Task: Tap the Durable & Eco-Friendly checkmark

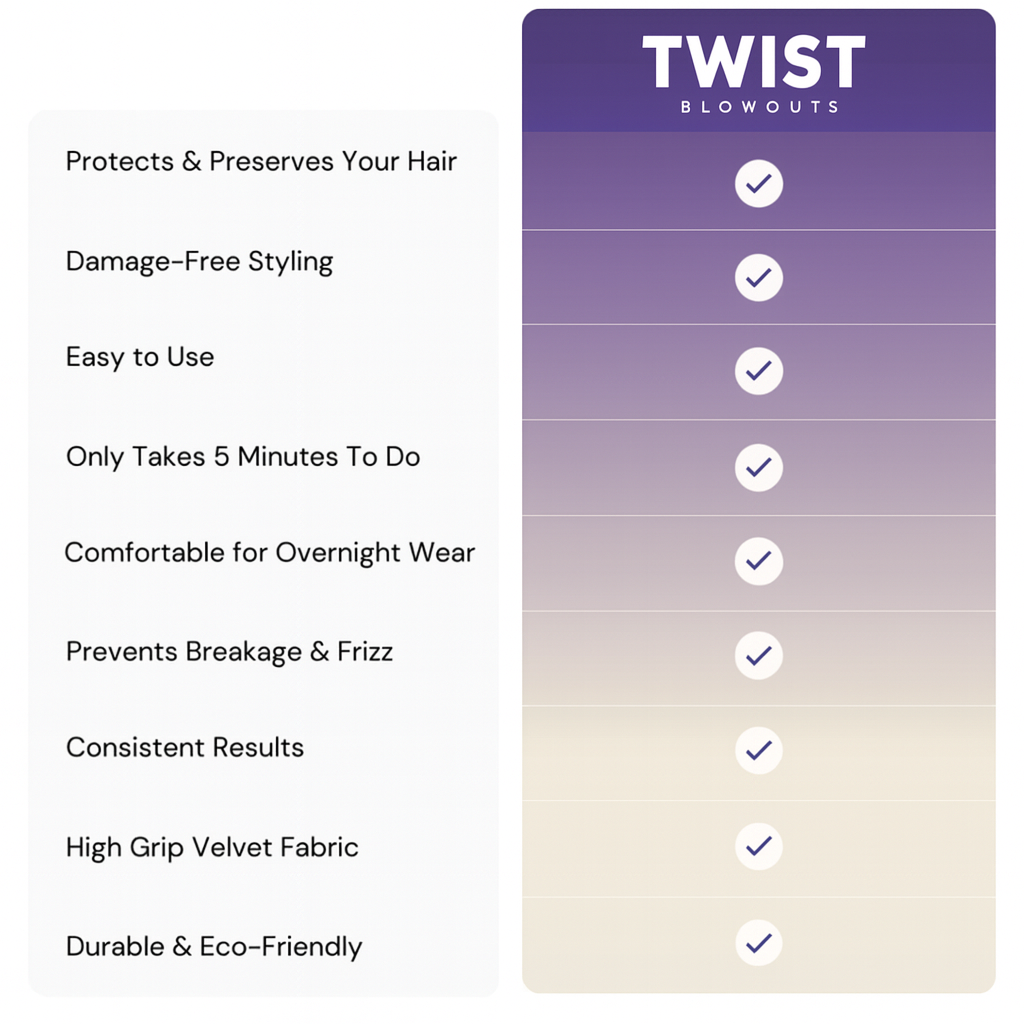Action: coord(759,943)
